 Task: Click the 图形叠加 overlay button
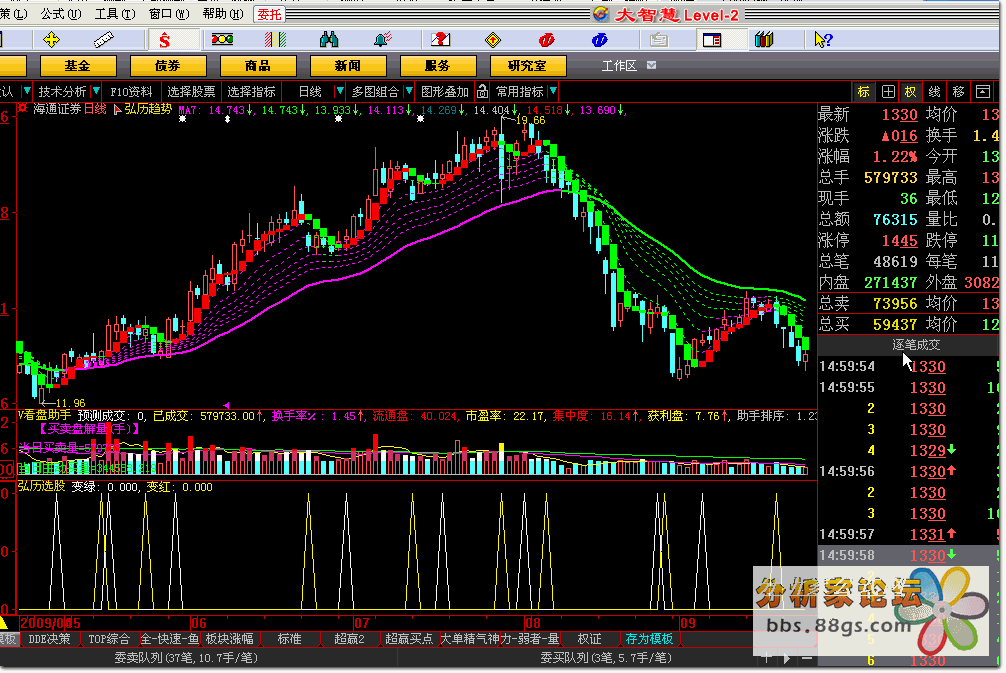445,92
